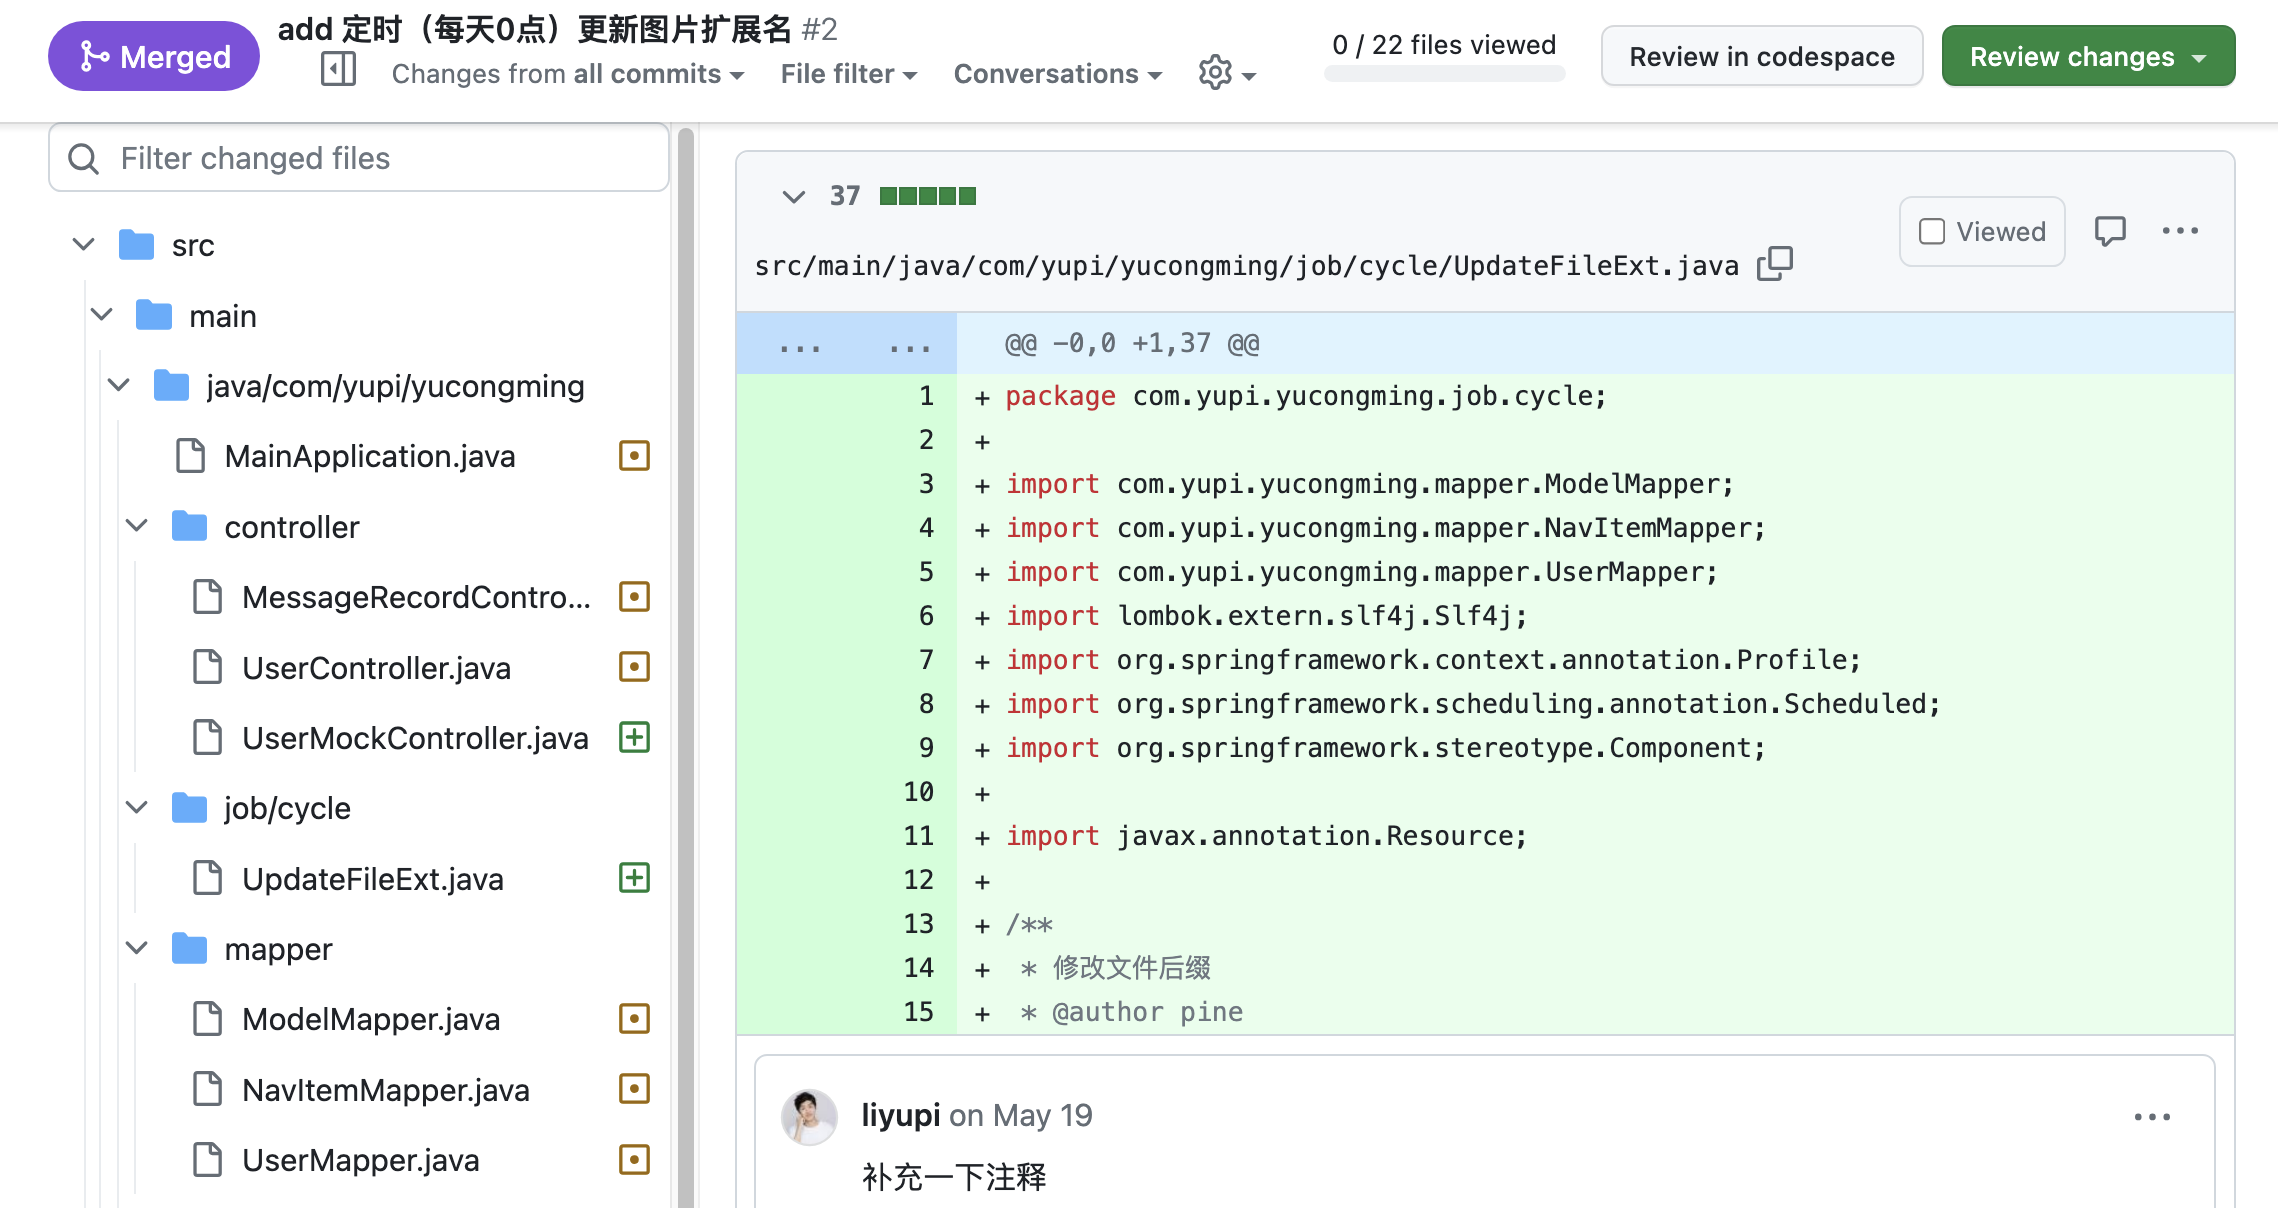Click comment on file speech bubble icon

coord(2110,231)
